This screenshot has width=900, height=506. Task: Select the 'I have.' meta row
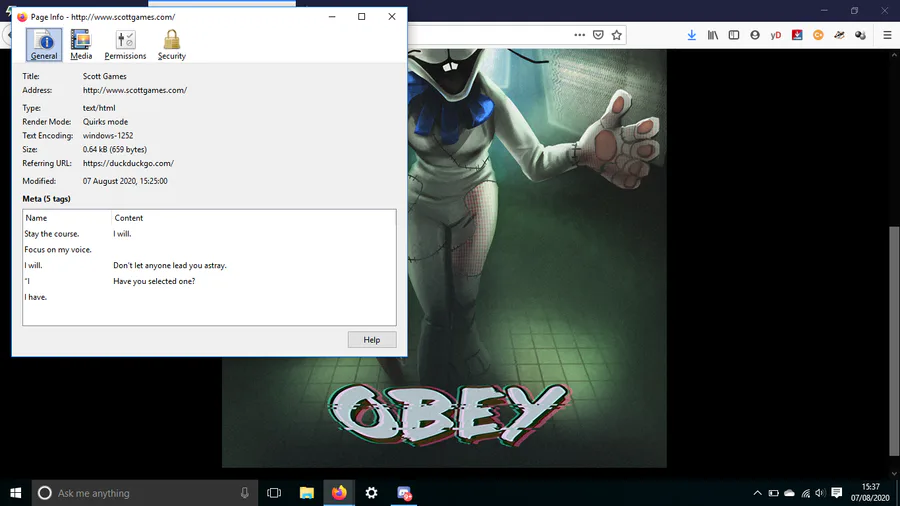coord(209,297)
